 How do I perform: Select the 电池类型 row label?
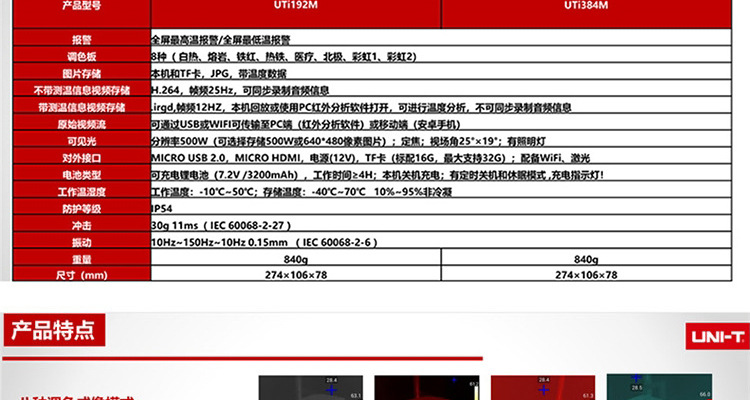click(x=82, y=175)
